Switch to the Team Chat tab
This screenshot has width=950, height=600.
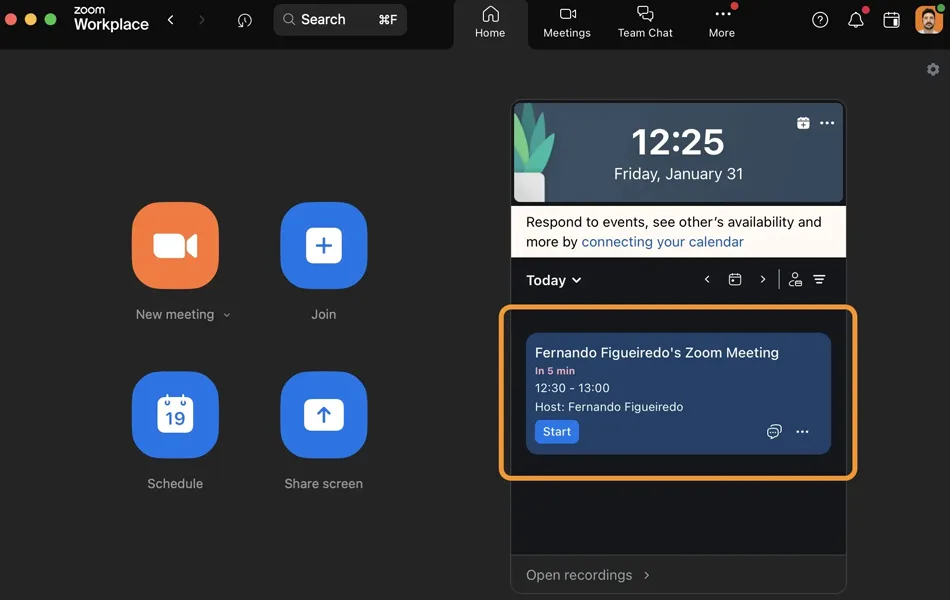(x=645, y=23)
